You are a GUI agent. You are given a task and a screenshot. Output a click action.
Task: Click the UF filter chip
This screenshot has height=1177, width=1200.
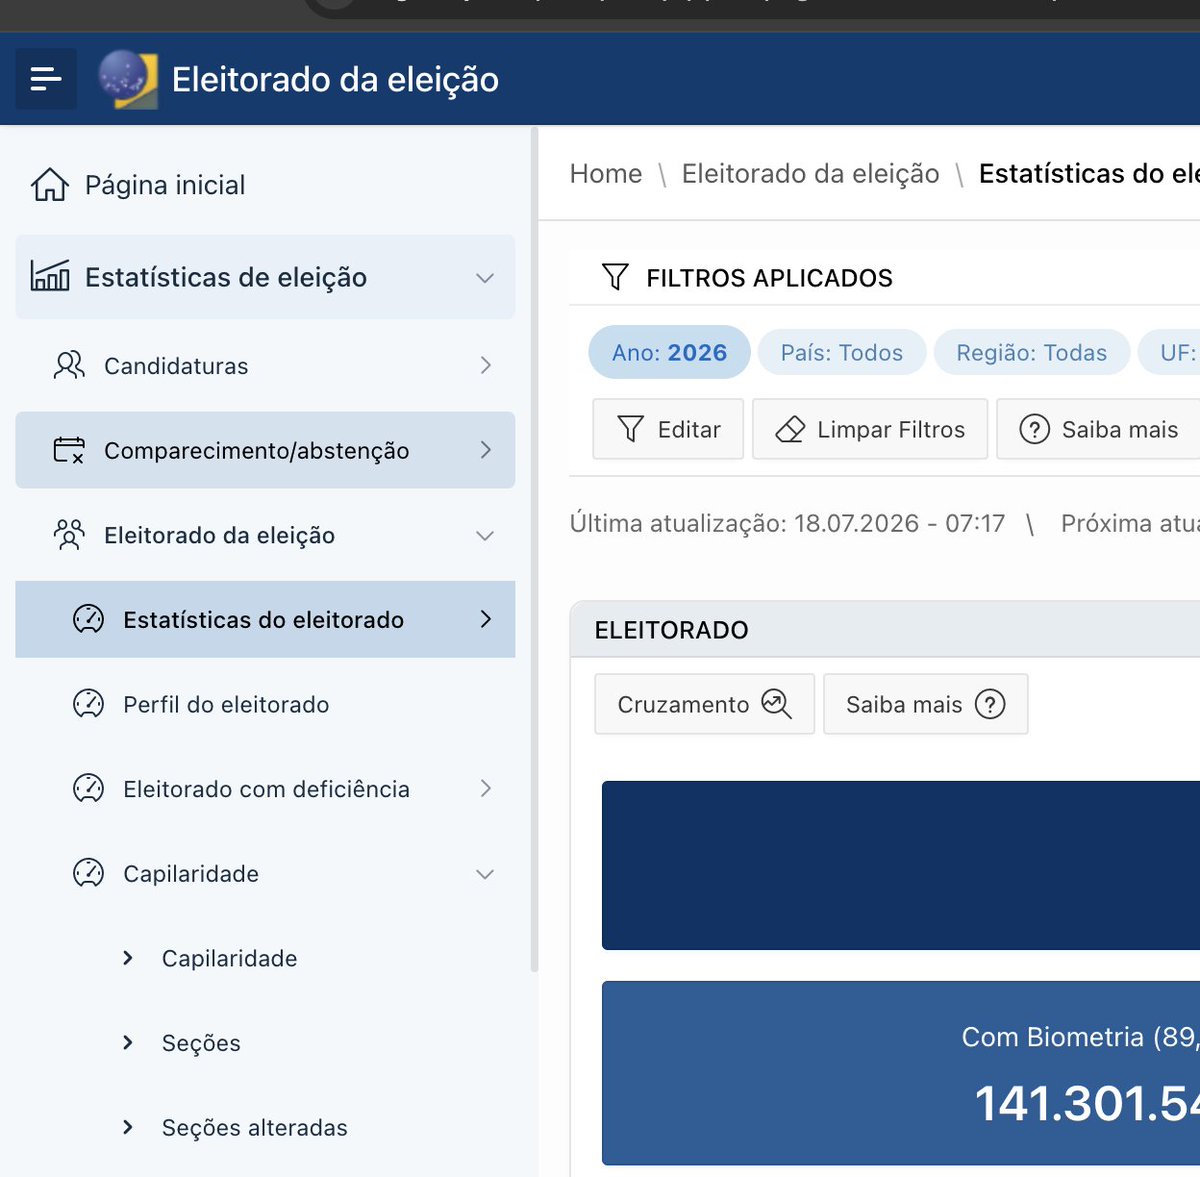[x=1170, y=352]
